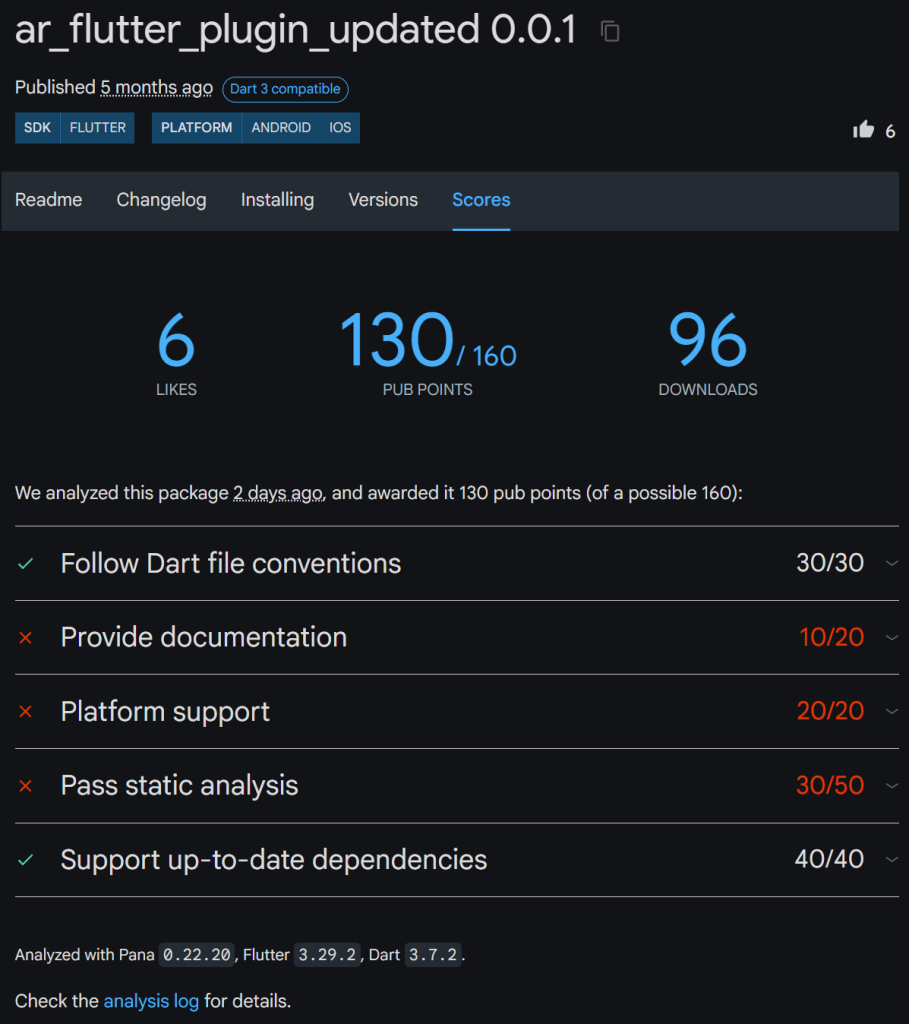The image size is (909, 1024).
Task: Click the like count next to thumbs-up
Action: (x=890, y=132)
